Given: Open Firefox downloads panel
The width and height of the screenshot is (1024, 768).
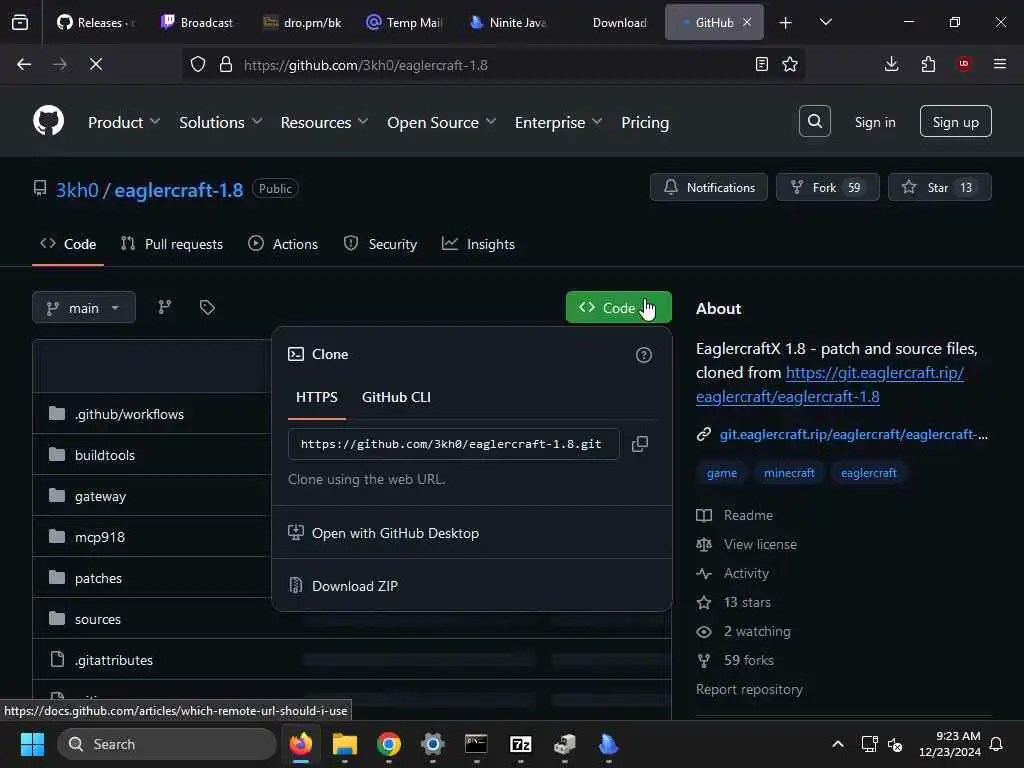Looking at the screenshot, I should click(x=891, y=64).
